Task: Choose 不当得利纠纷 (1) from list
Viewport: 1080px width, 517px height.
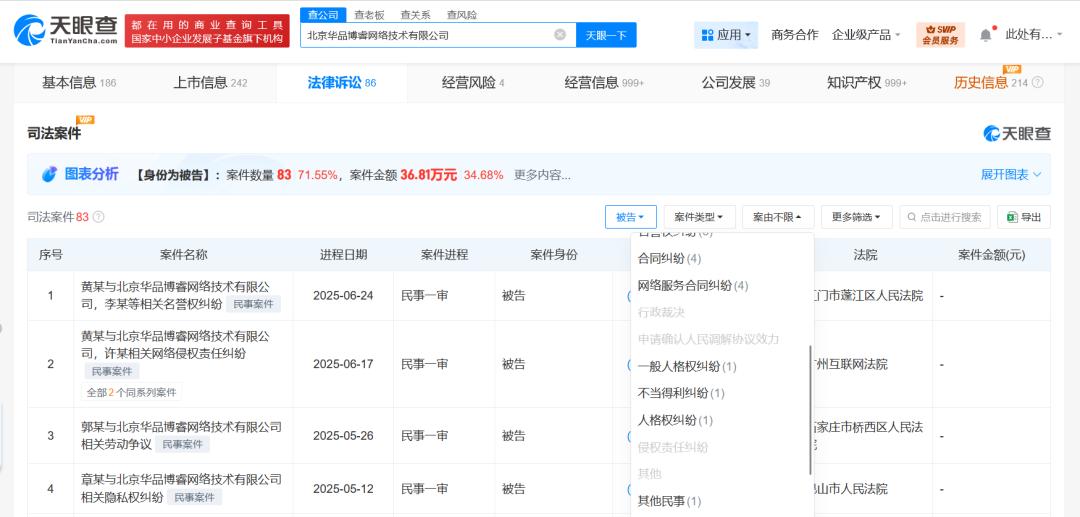Action: pyautogui.click(x=680, y=393)
